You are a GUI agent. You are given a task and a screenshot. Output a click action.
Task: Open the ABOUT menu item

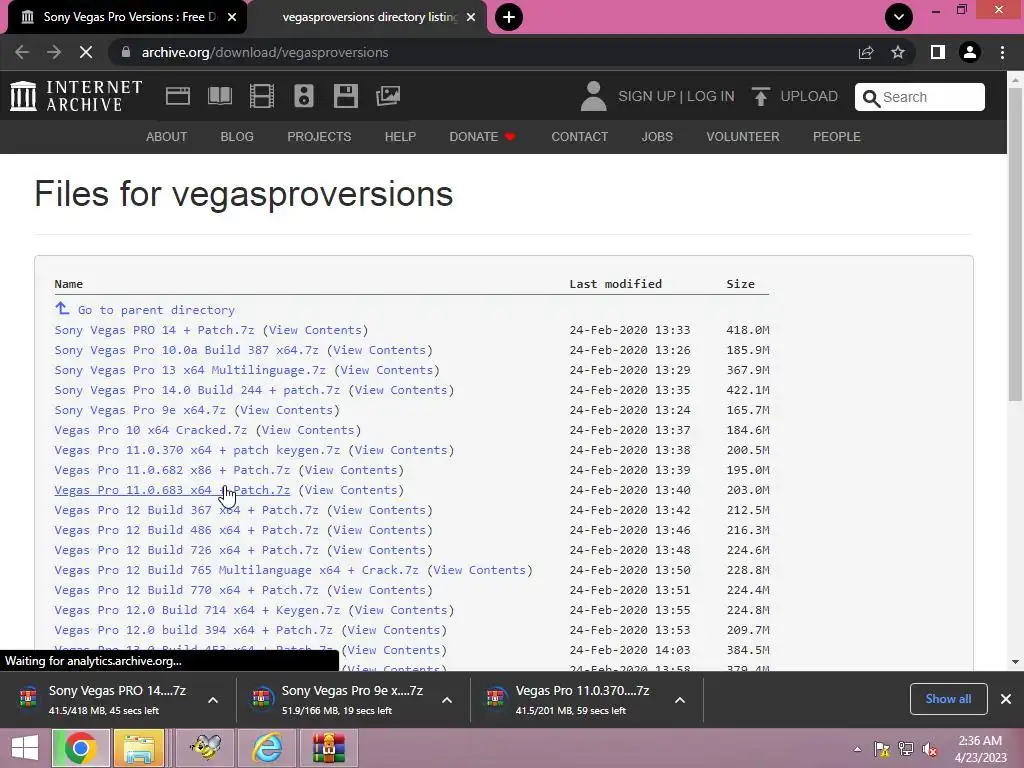167,136
